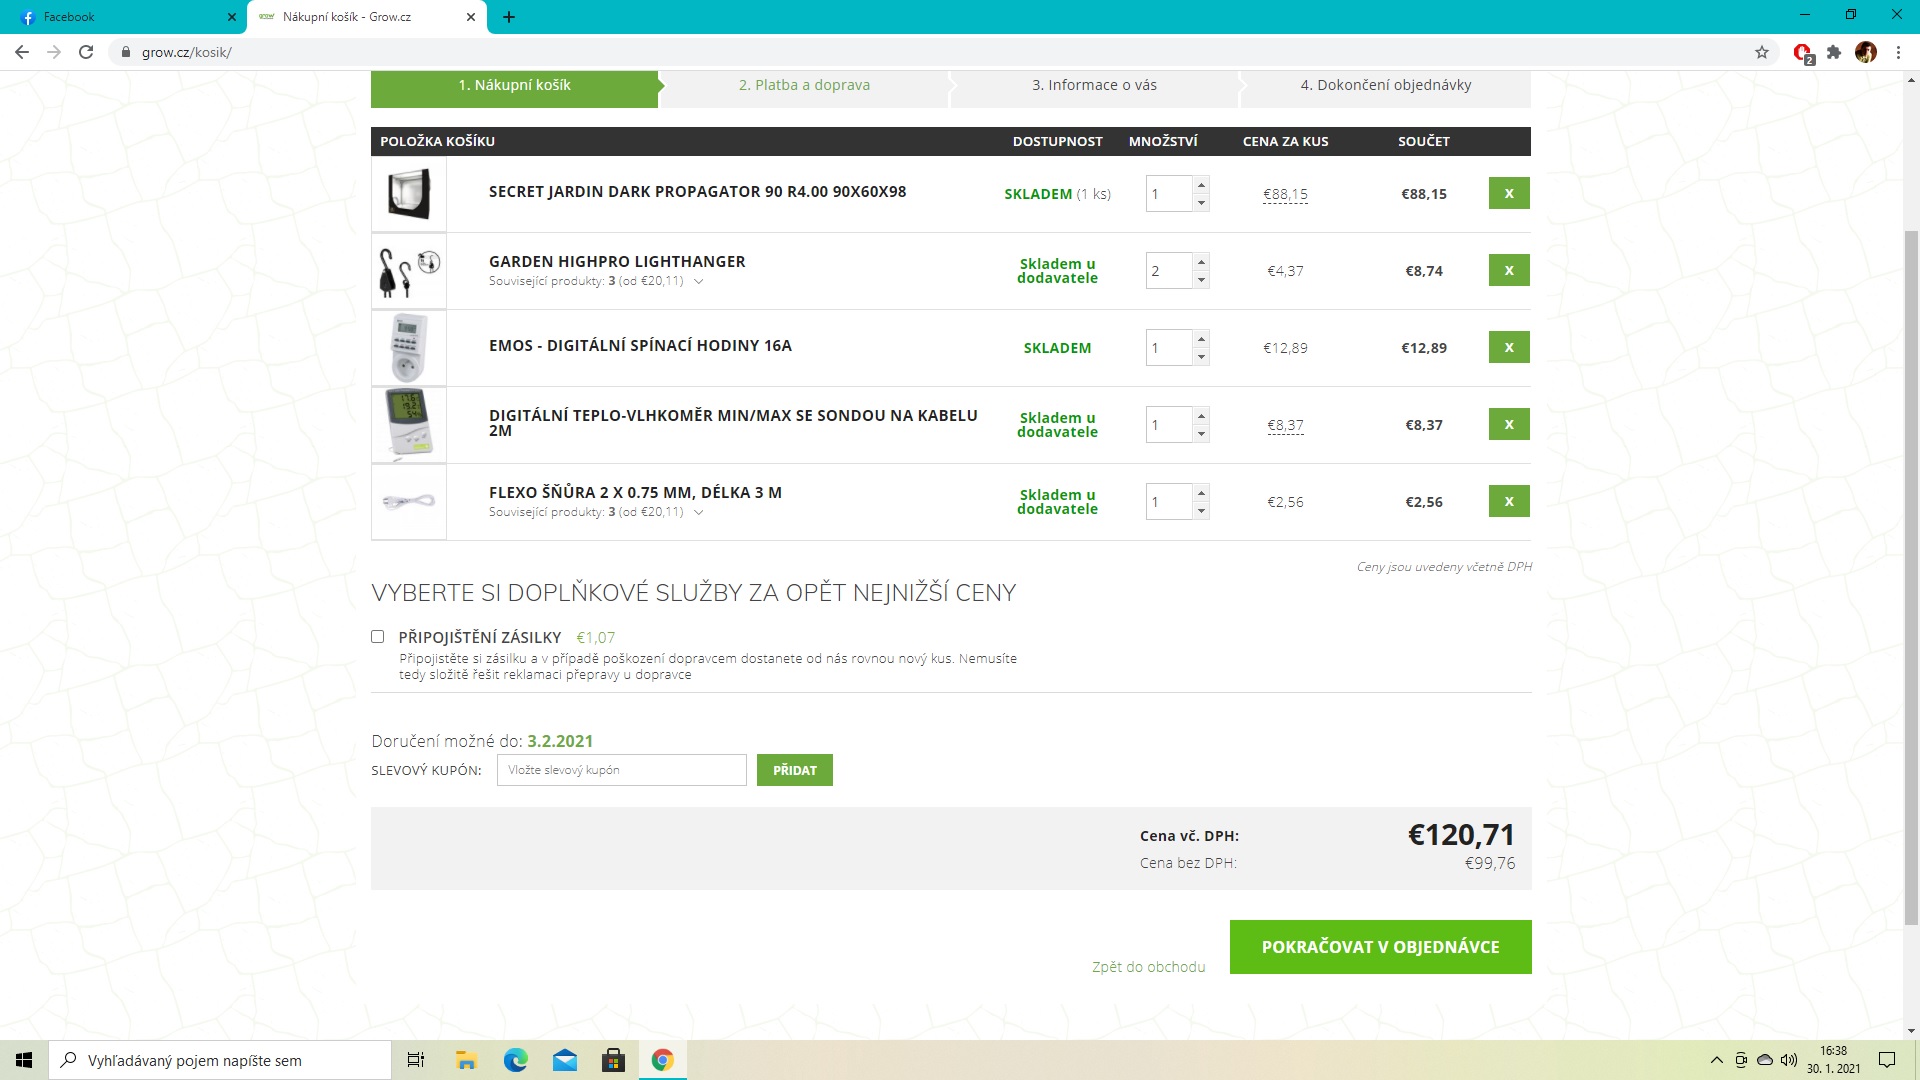The width and height of the screenshot is (1920, 1080).
Task: Open Lighthanger product thumbnail
Action: pyautogui.click(x=409, y=271)
